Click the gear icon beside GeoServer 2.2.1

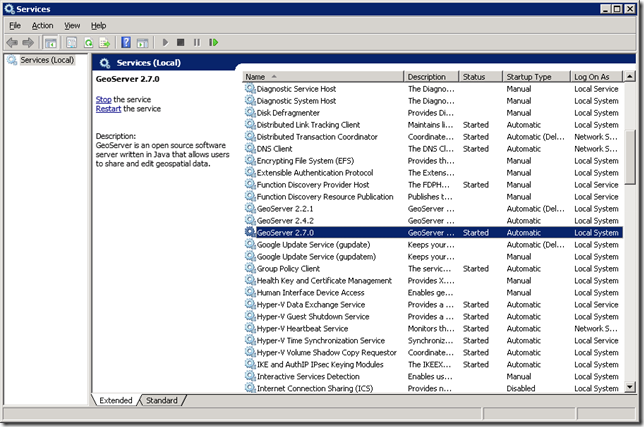pos(250,208)
